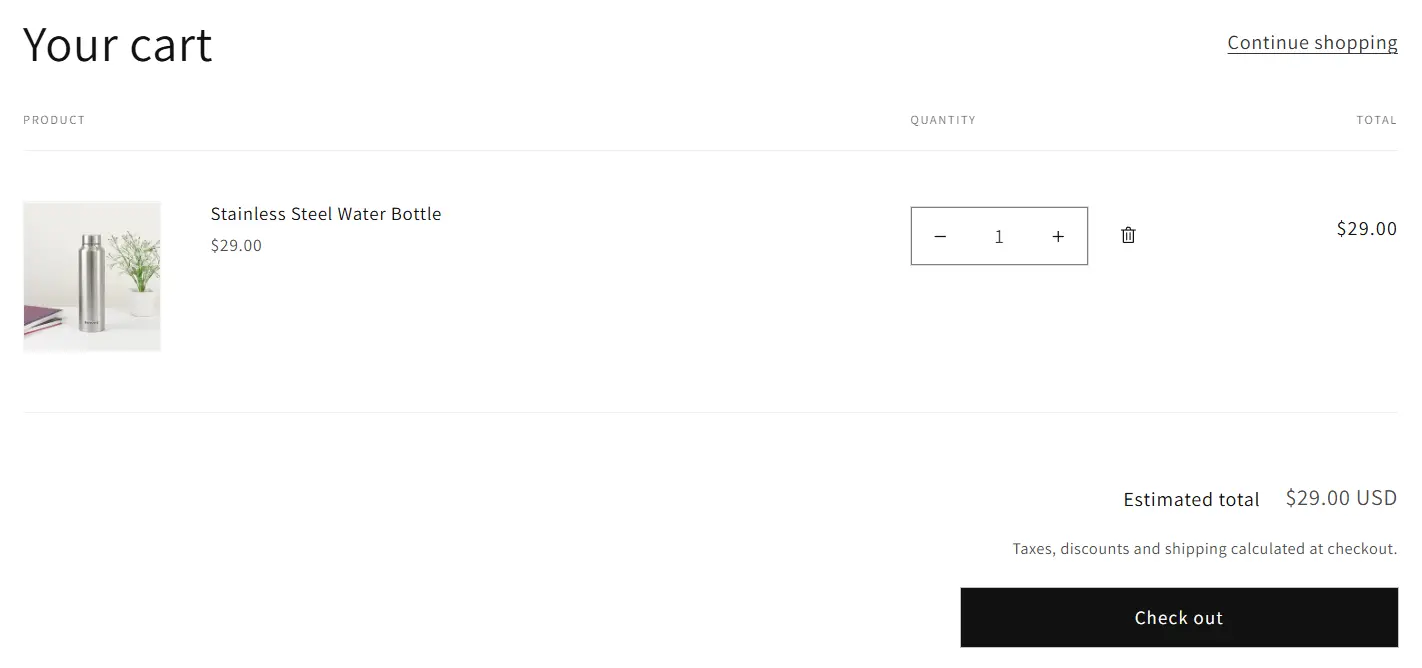Image resolution: width=1422 pixels, height=668 pixels.
Task: Click the minus icon to decrease quantity
Action: [x=940, y=236]
